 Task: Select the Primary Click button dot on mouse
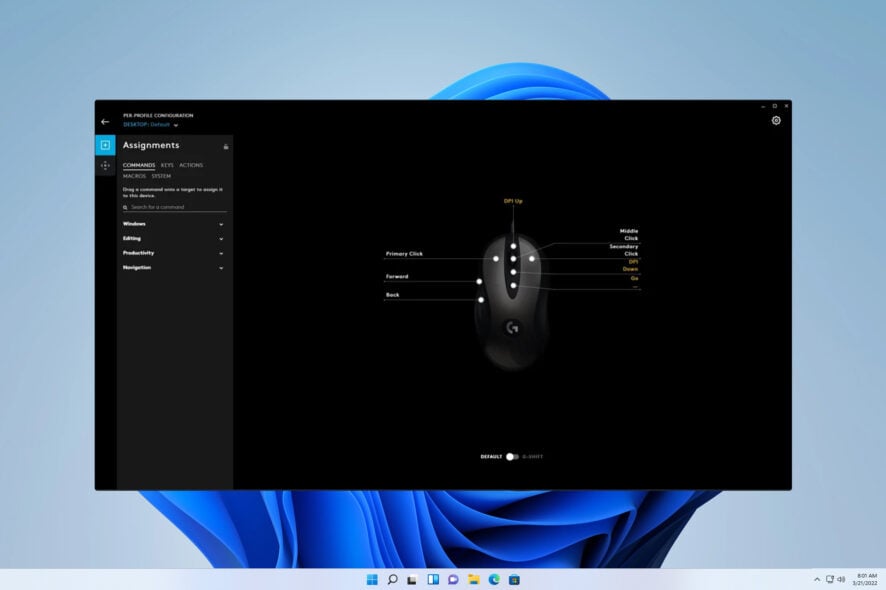click(x=496, y=259)
